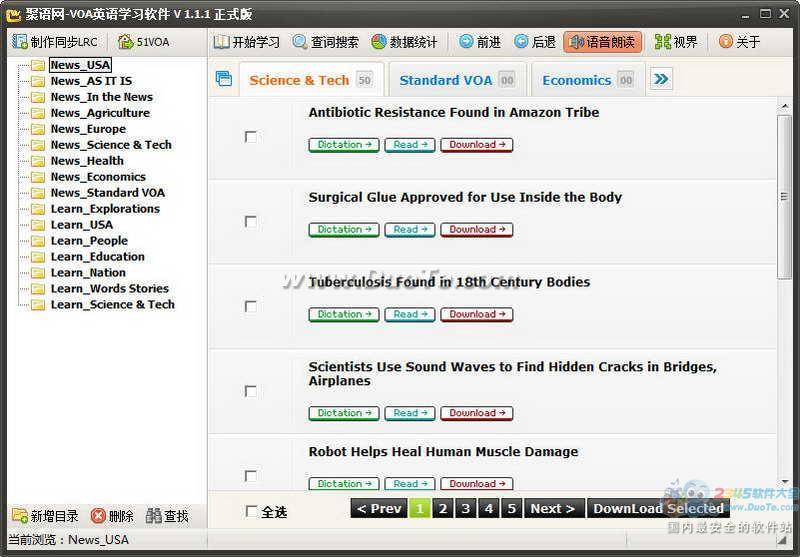Viewport: 800px width, 557px height.
Task: Go to the previous page with Prev
Action: [379, 509]
